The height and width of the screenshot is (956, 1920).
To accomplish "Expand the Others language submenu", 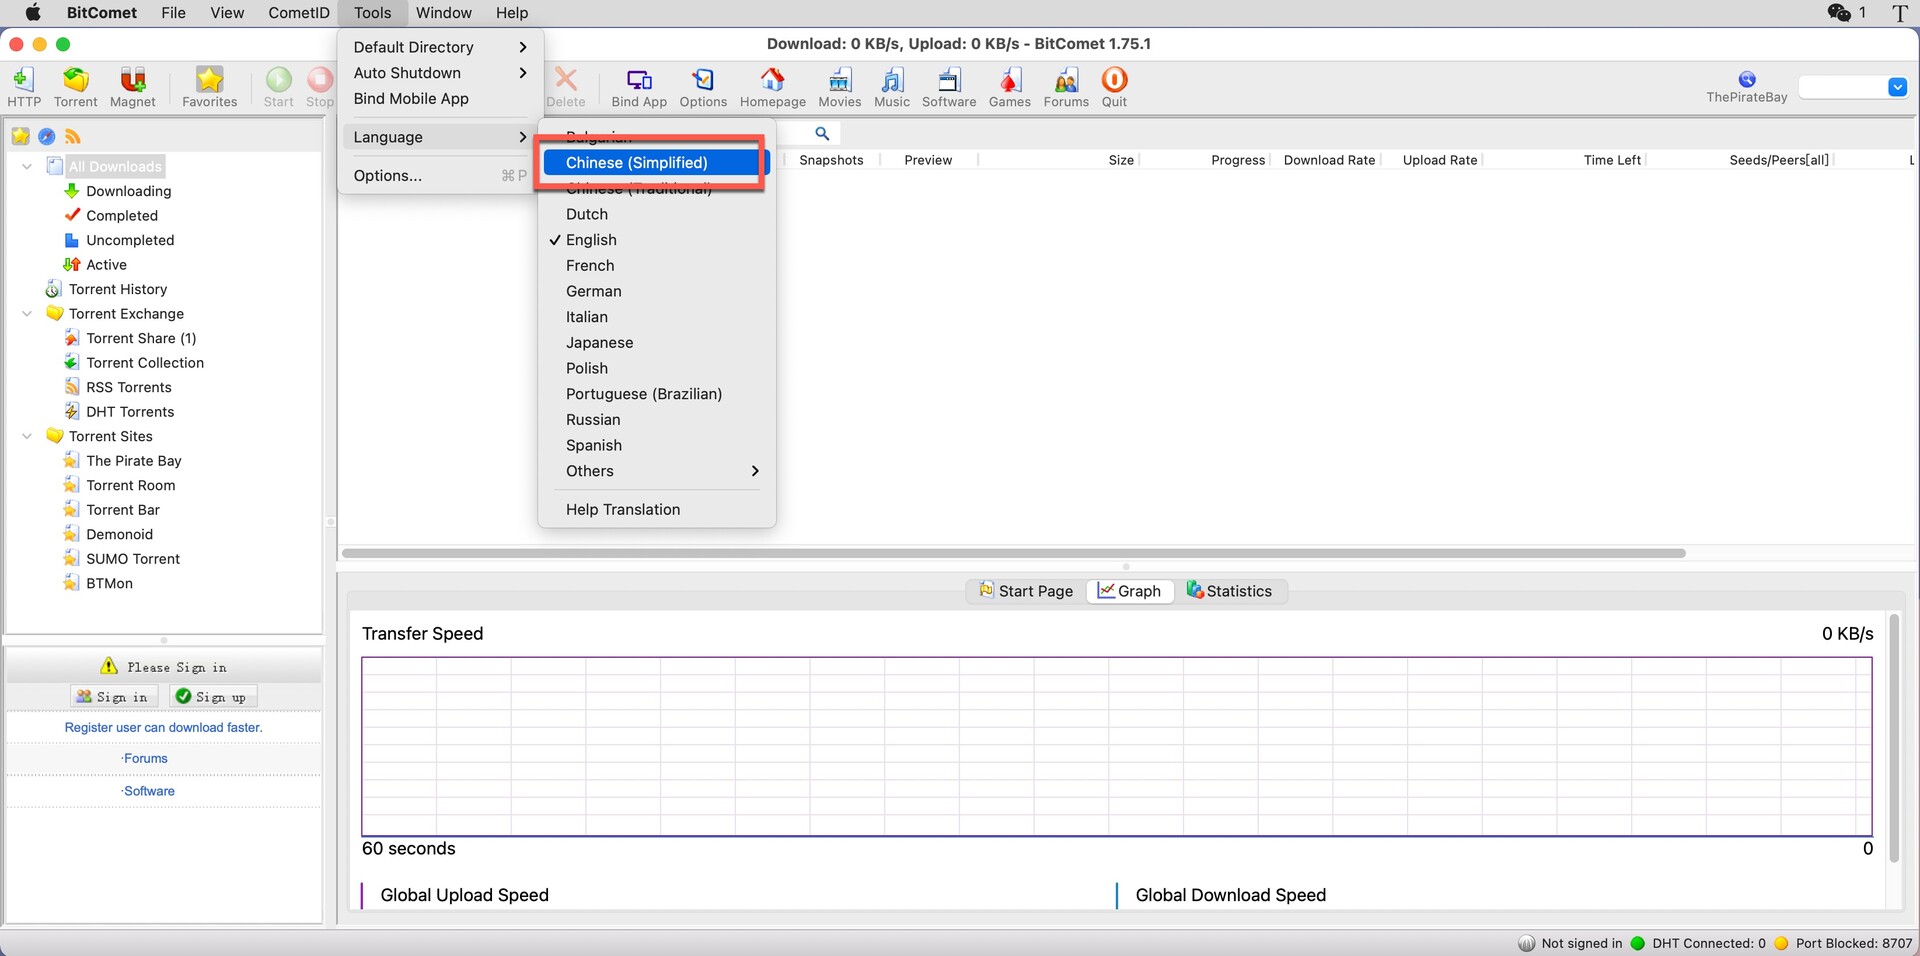I will [x=657, y=471].
